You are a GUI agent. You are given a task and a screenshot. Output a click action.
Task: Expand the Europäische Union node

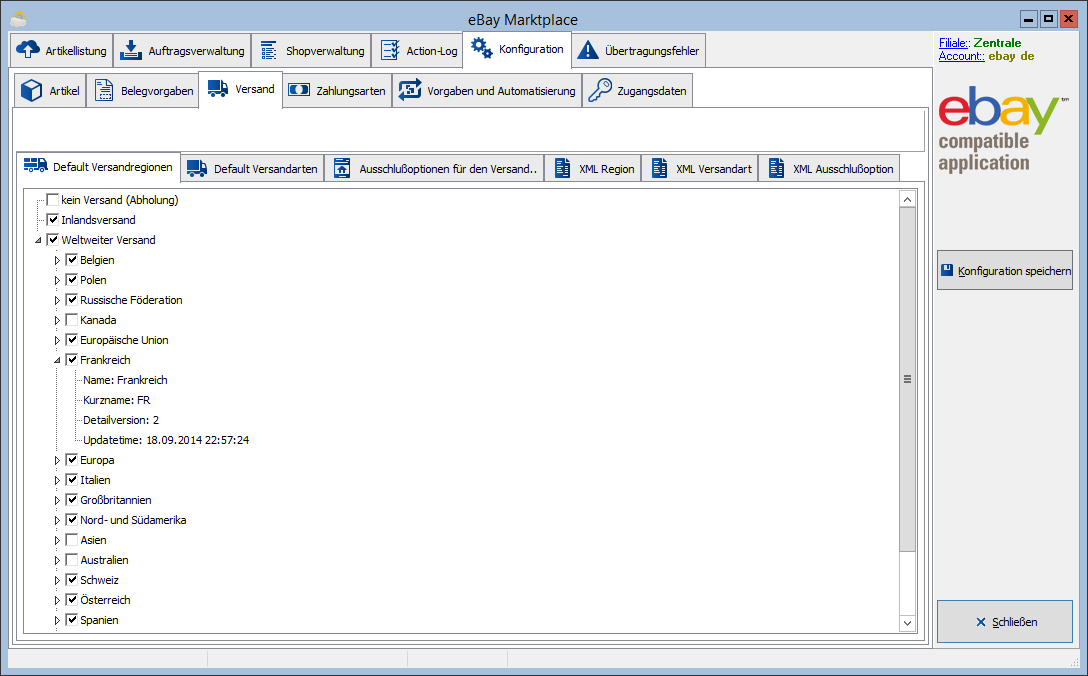pyautogui.click(x=57, y=340)
